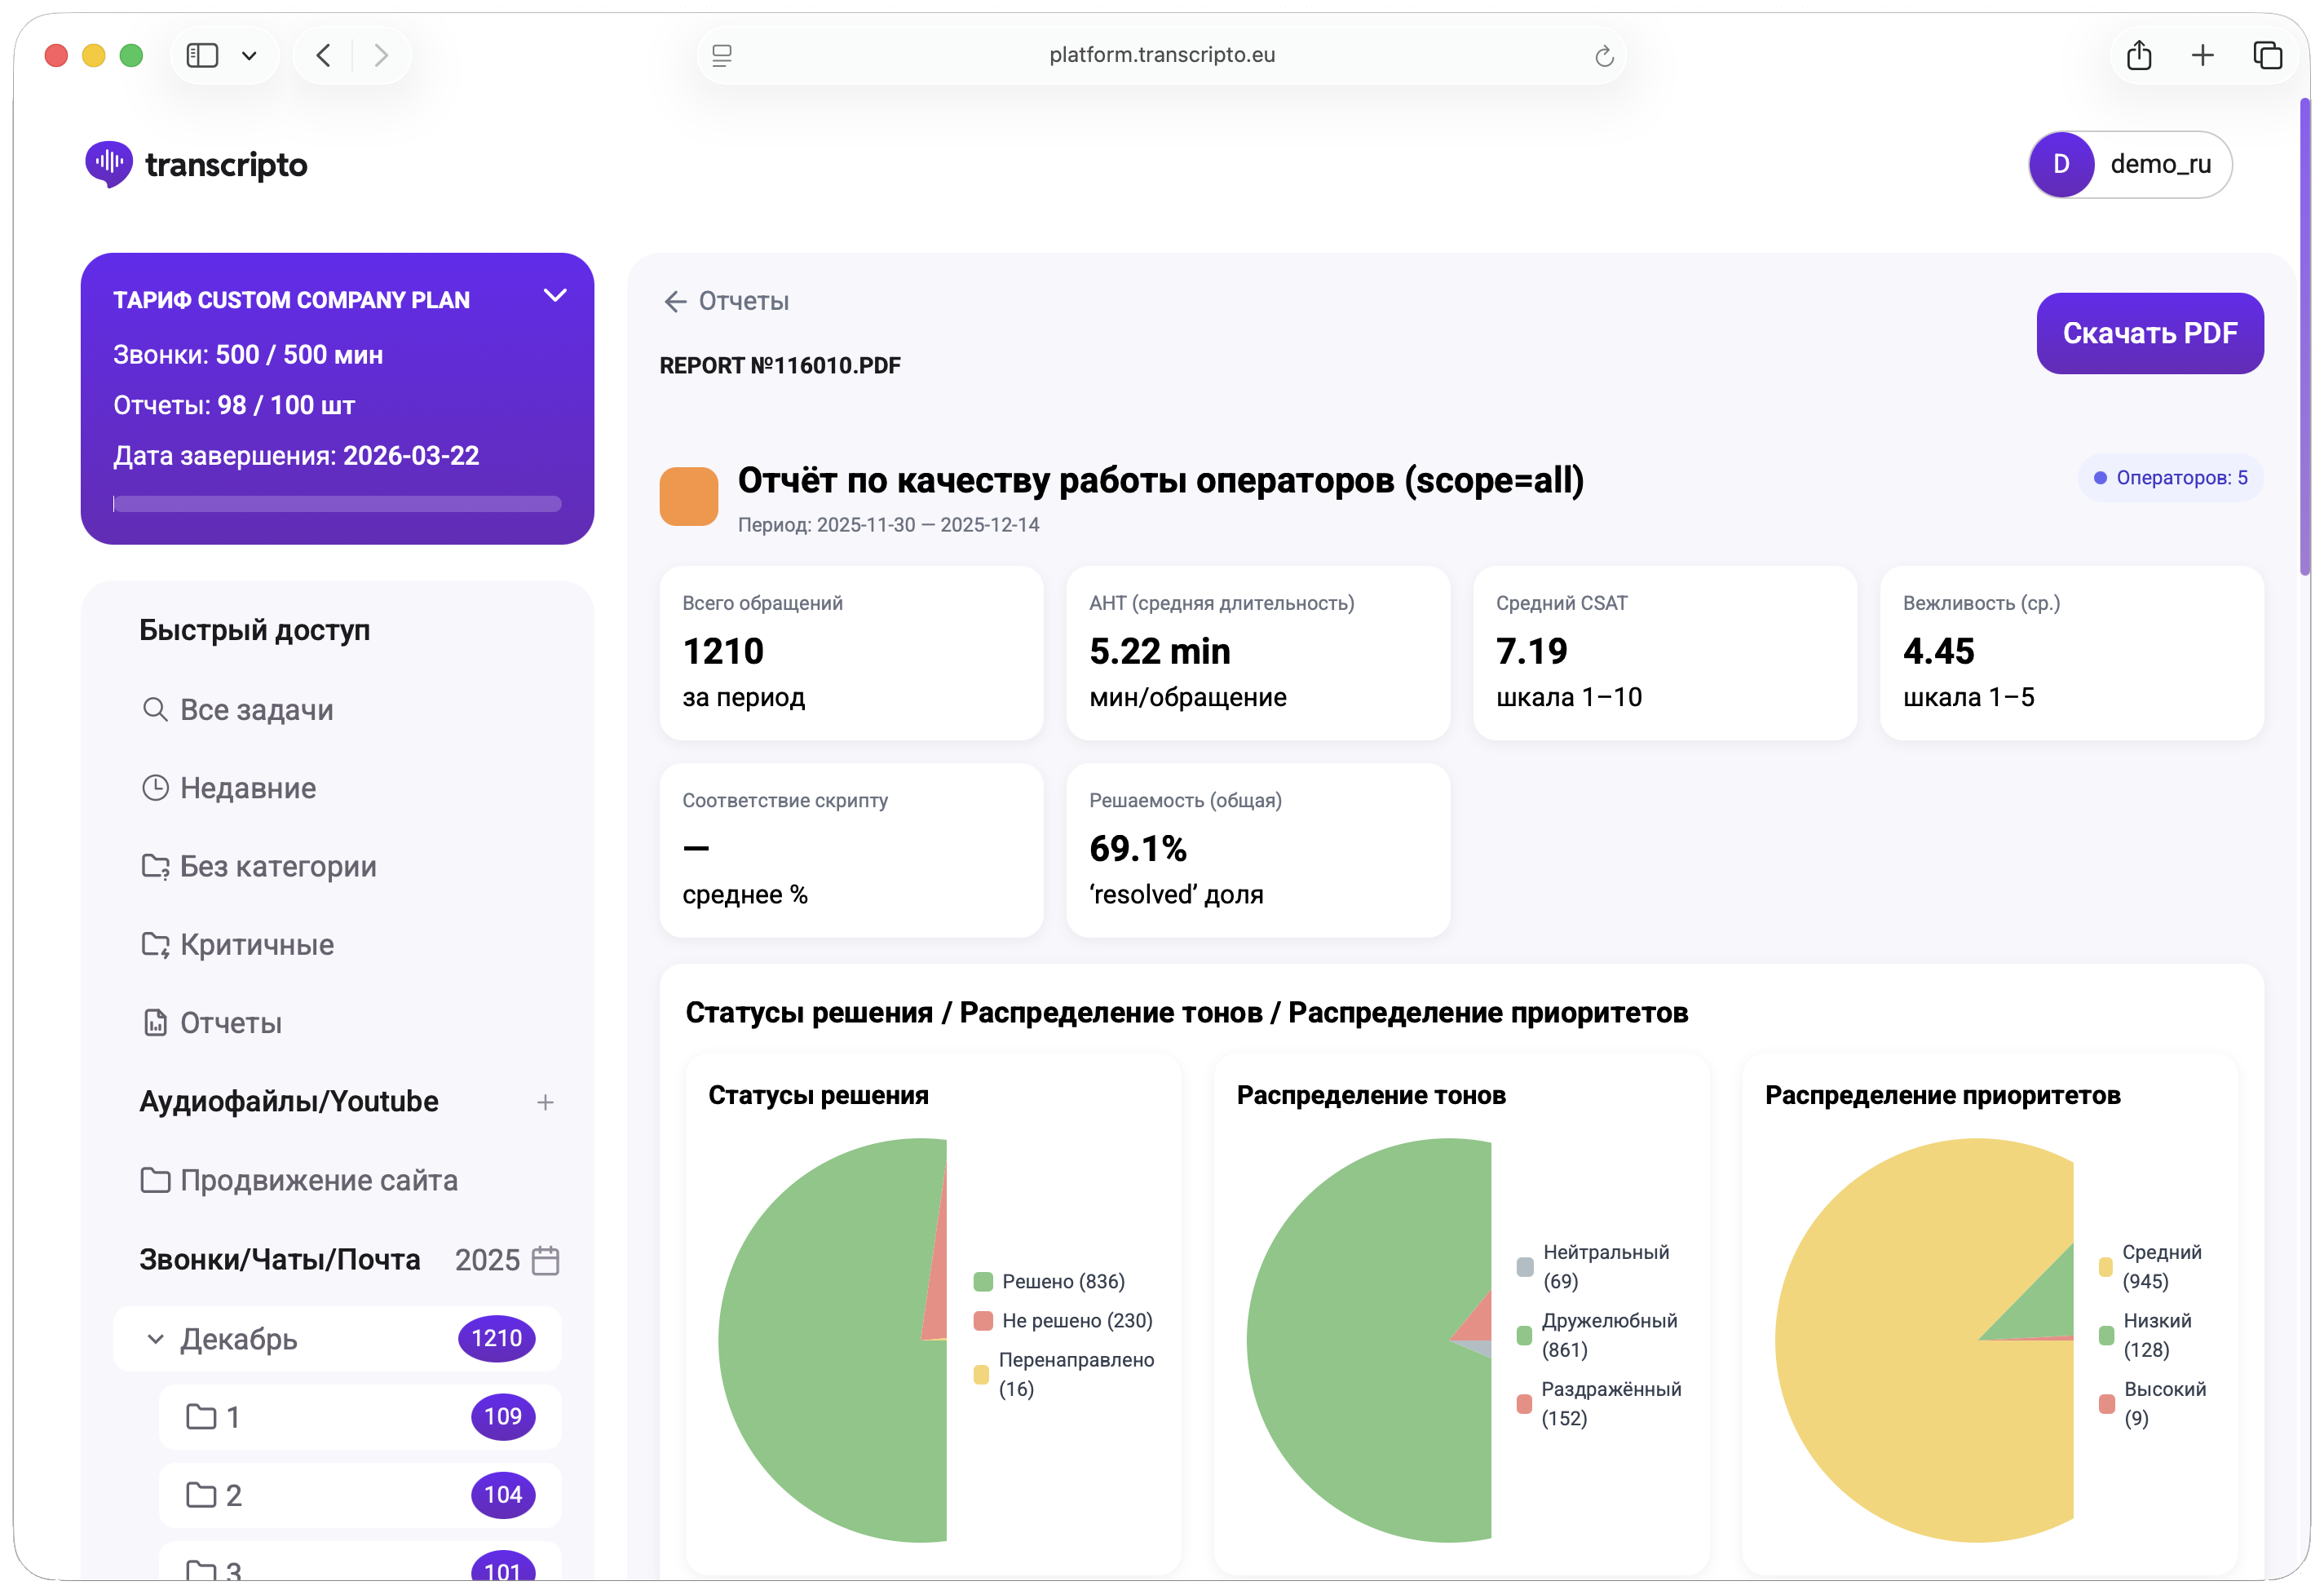
Task: Open the Safari sidebar dropdown arrow
Action: 249,56
